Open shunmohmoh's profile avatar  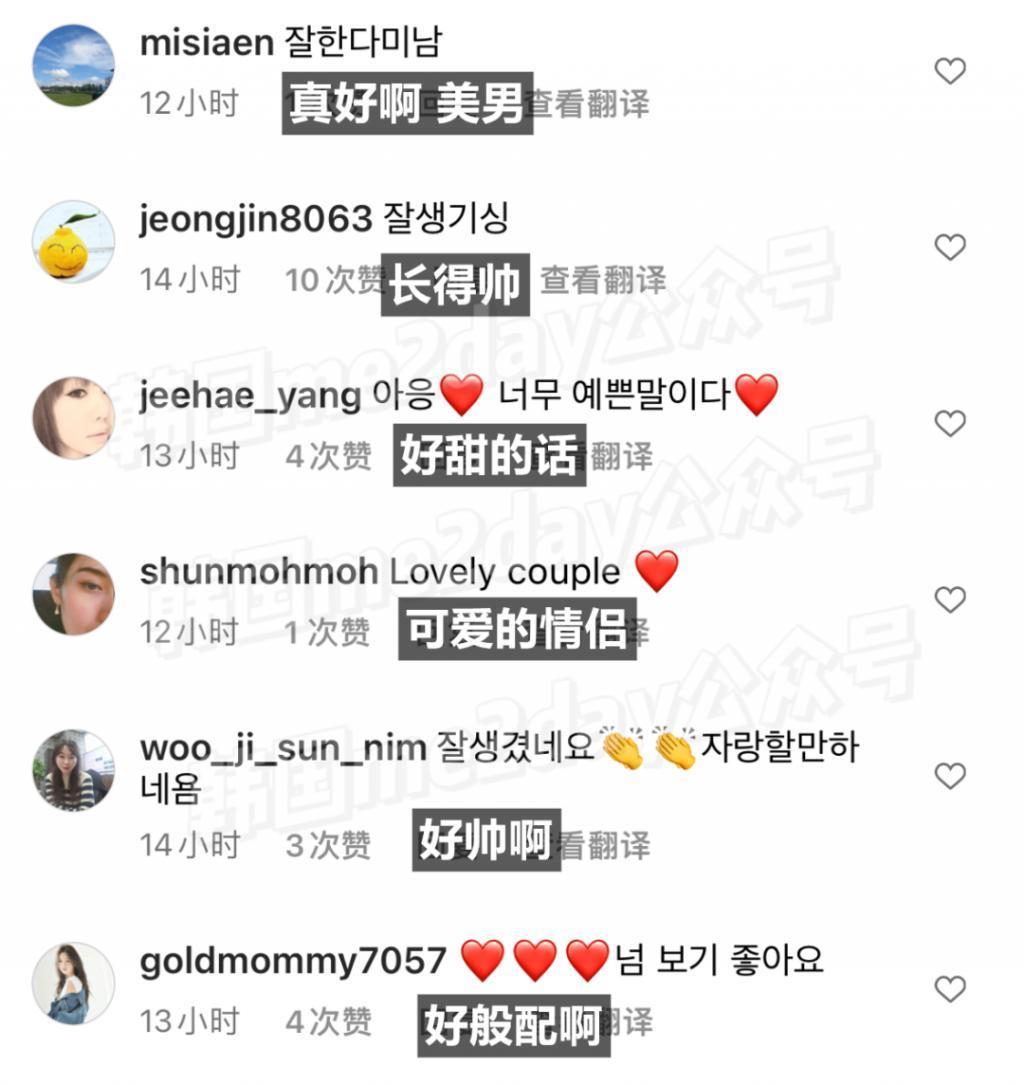74,594
